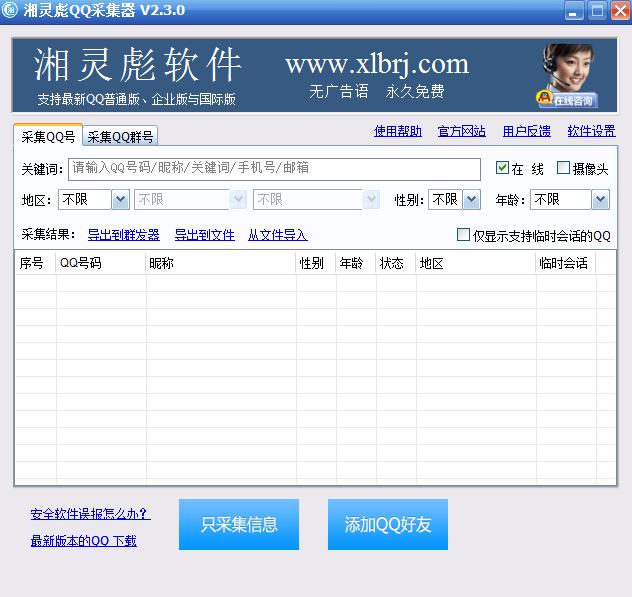Focus the 关键词 keyword input field
632x597 pixels.
pos(274,169)
